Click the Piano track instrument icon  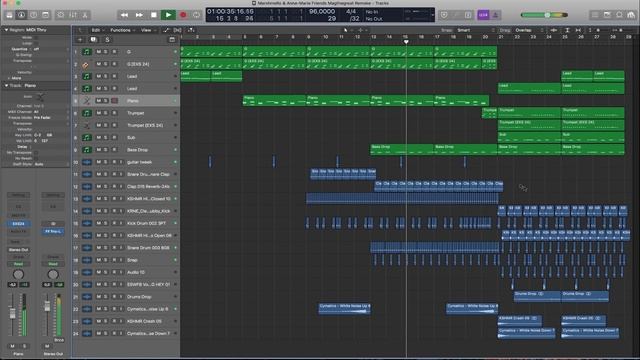click(87, 101)
